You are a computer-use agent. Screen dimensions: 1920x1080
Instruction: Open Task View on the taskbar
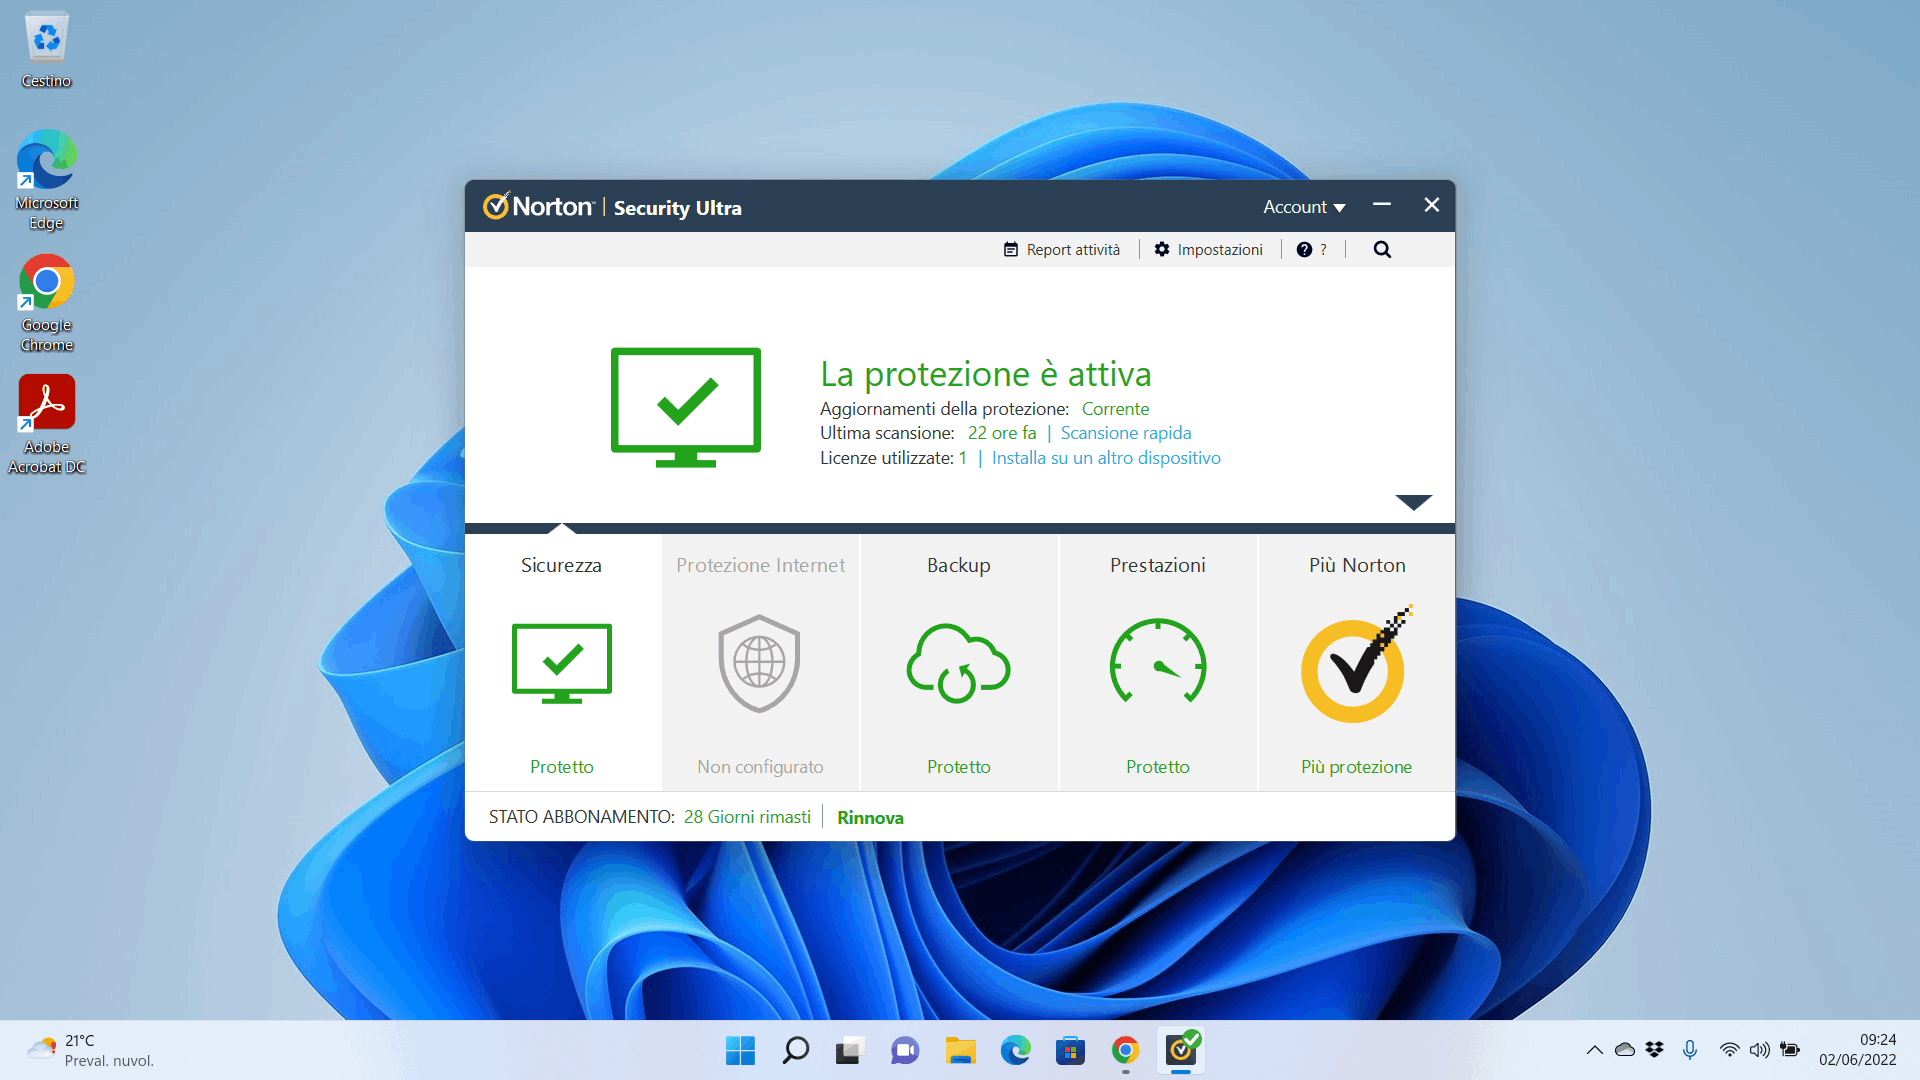tap(849, 1050)
